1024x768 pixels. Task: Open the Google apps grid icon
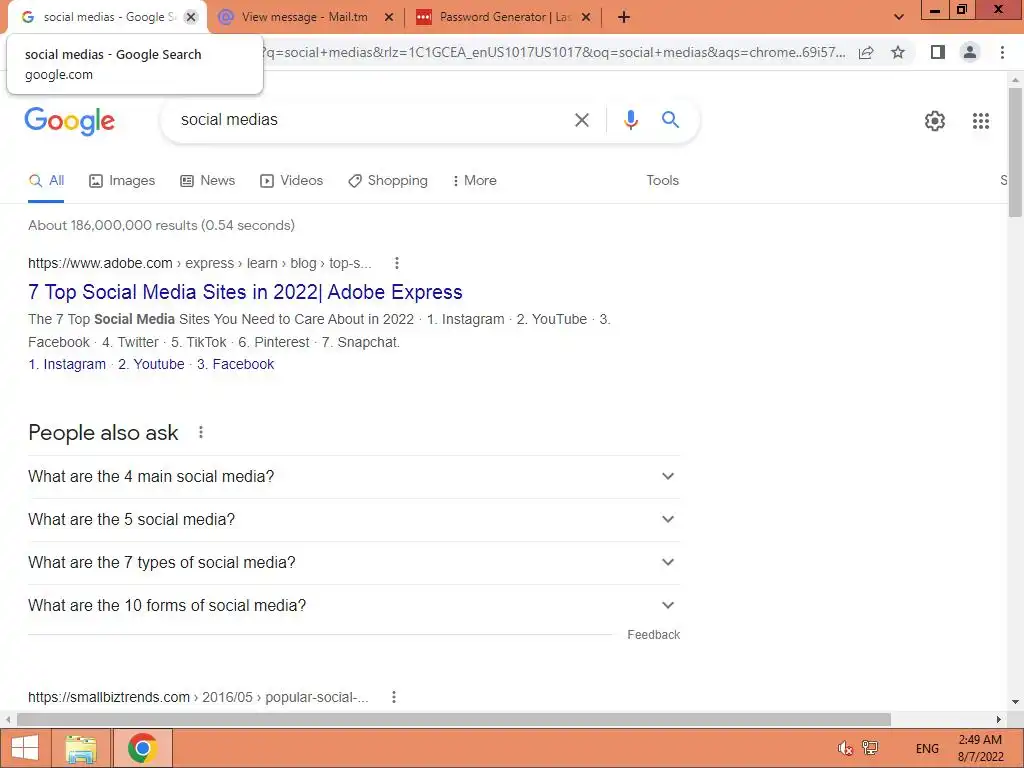980,121
